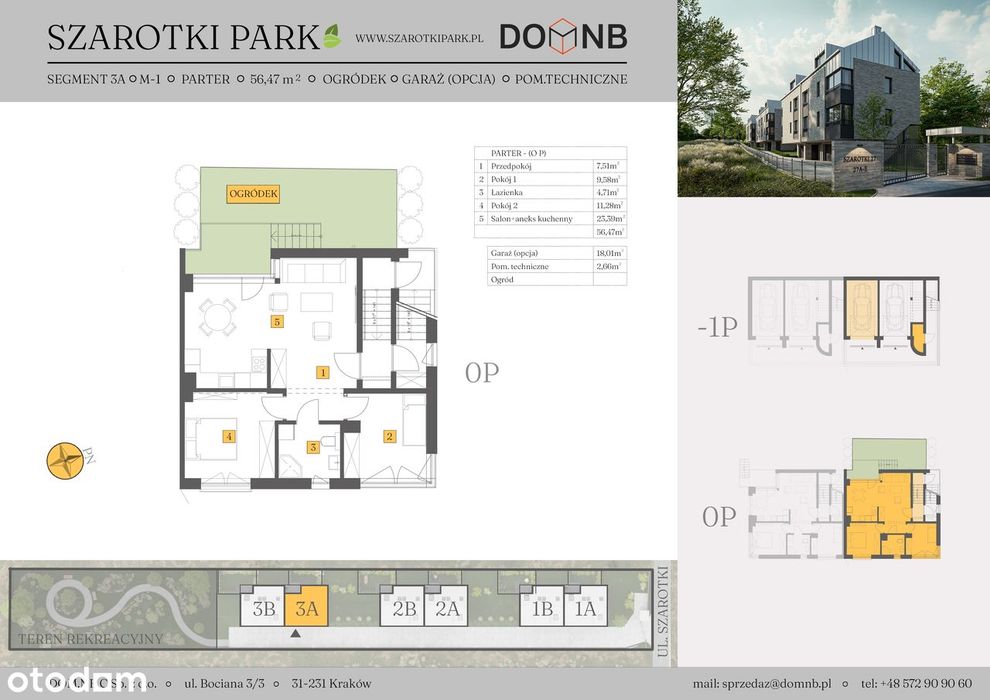Click the yellow technical room in -1P plan
Image resolution: width=990 pixels, height=700 pixels.
(x=919, y=338)
